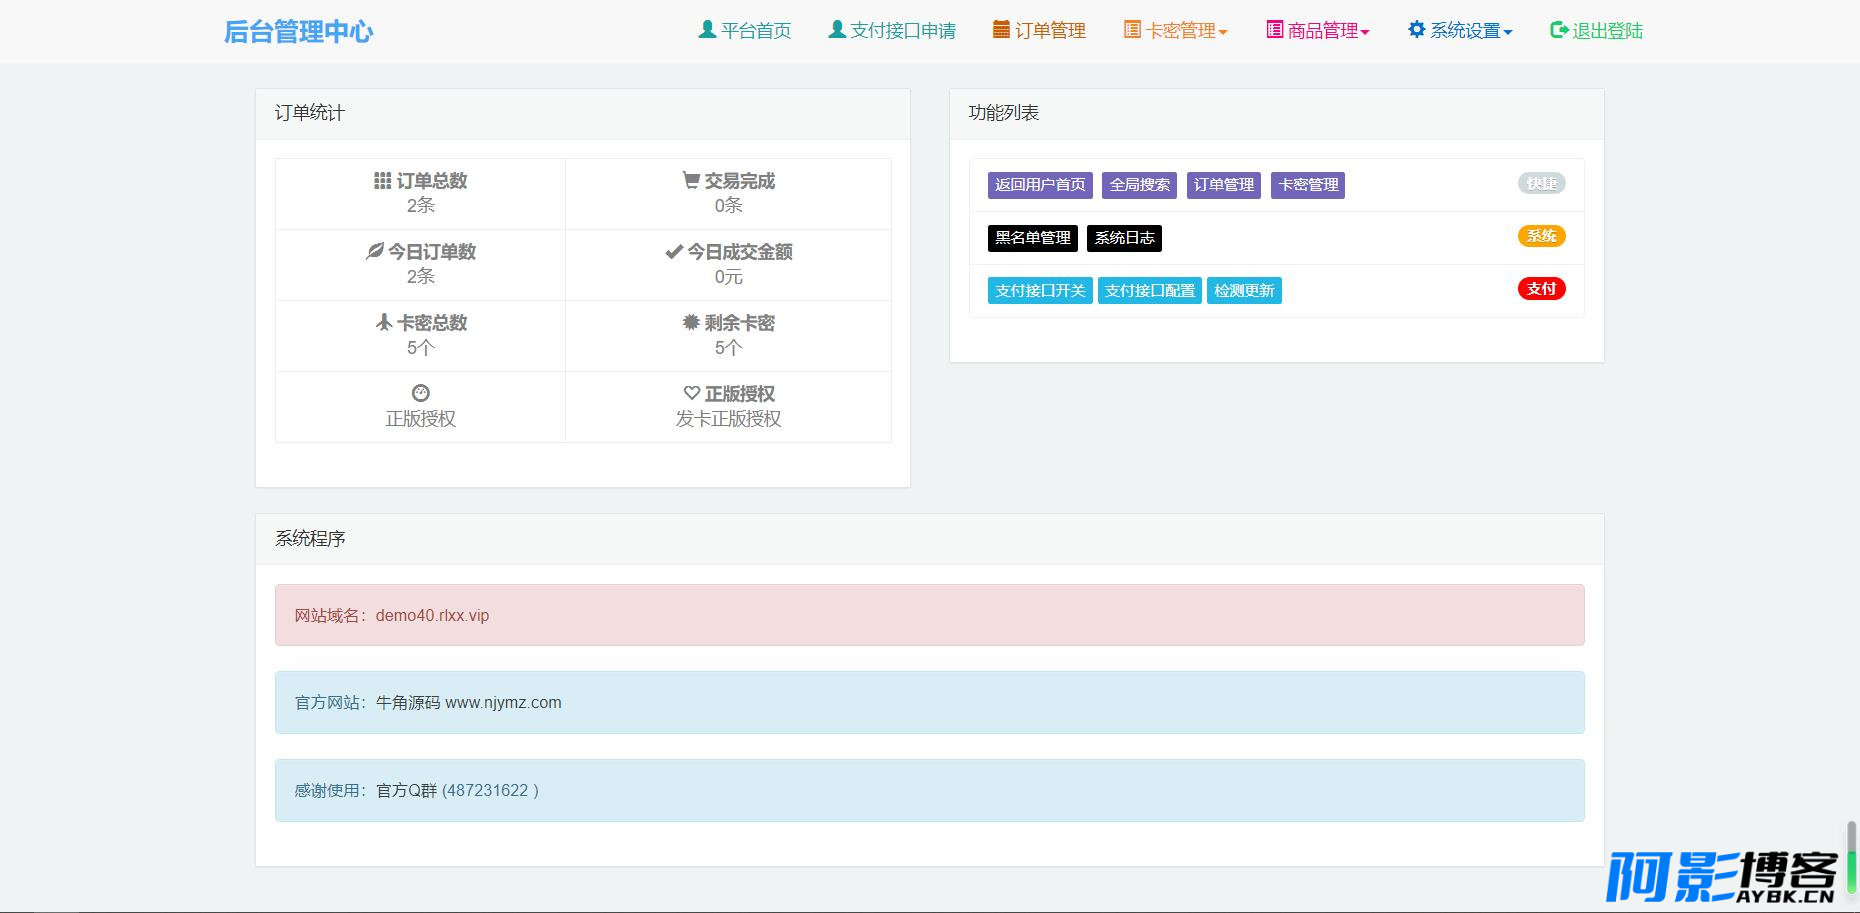Image resolution: width=1860 pixels, height=913 pixels.
Task: Expand the 卡密管理 dropdown caret
Action: [1223, 33]
